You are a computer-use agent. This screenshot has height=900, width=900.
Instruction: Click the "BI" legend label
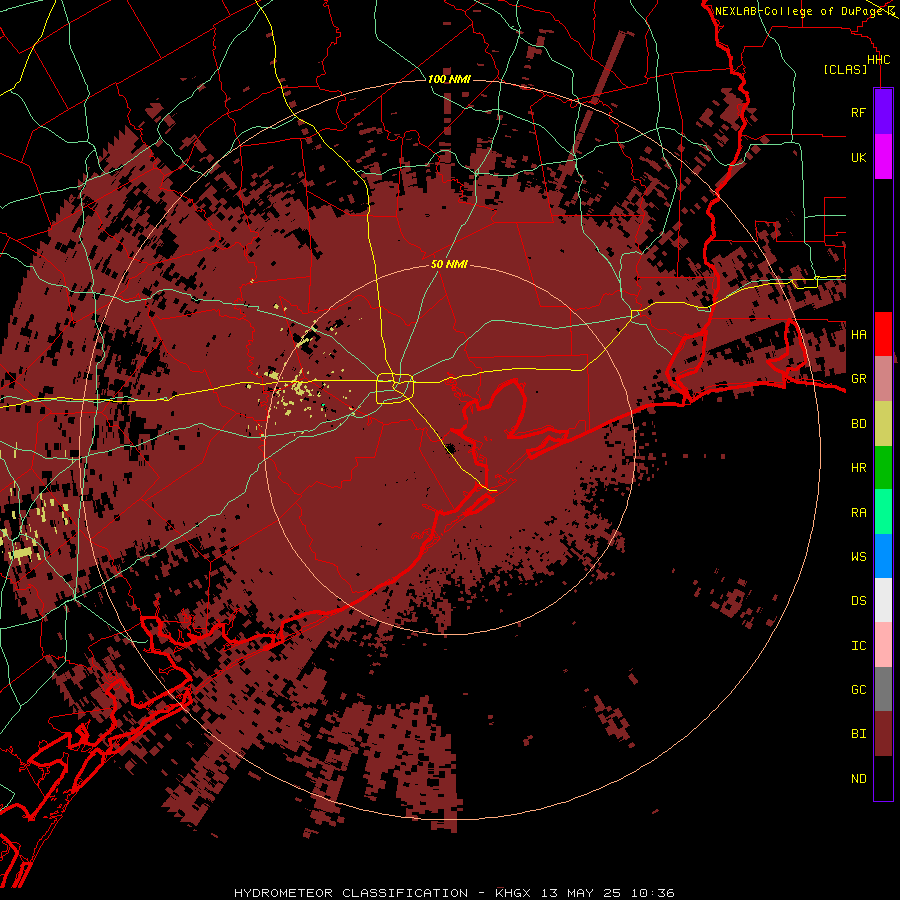pyautogui.click(x=858, y=734)
